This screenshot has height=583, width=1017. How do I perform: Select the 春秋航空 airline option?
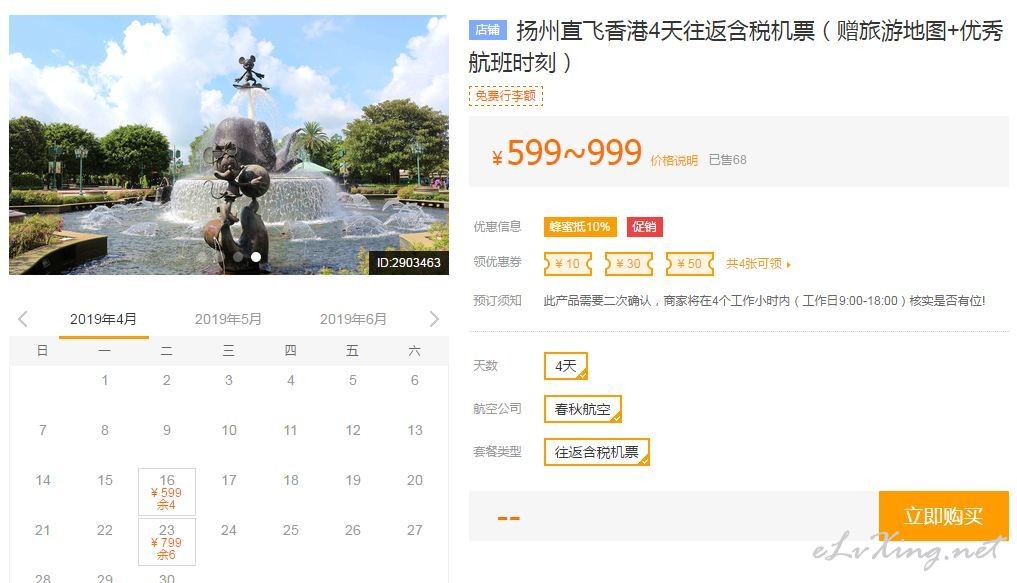point(582,409)
